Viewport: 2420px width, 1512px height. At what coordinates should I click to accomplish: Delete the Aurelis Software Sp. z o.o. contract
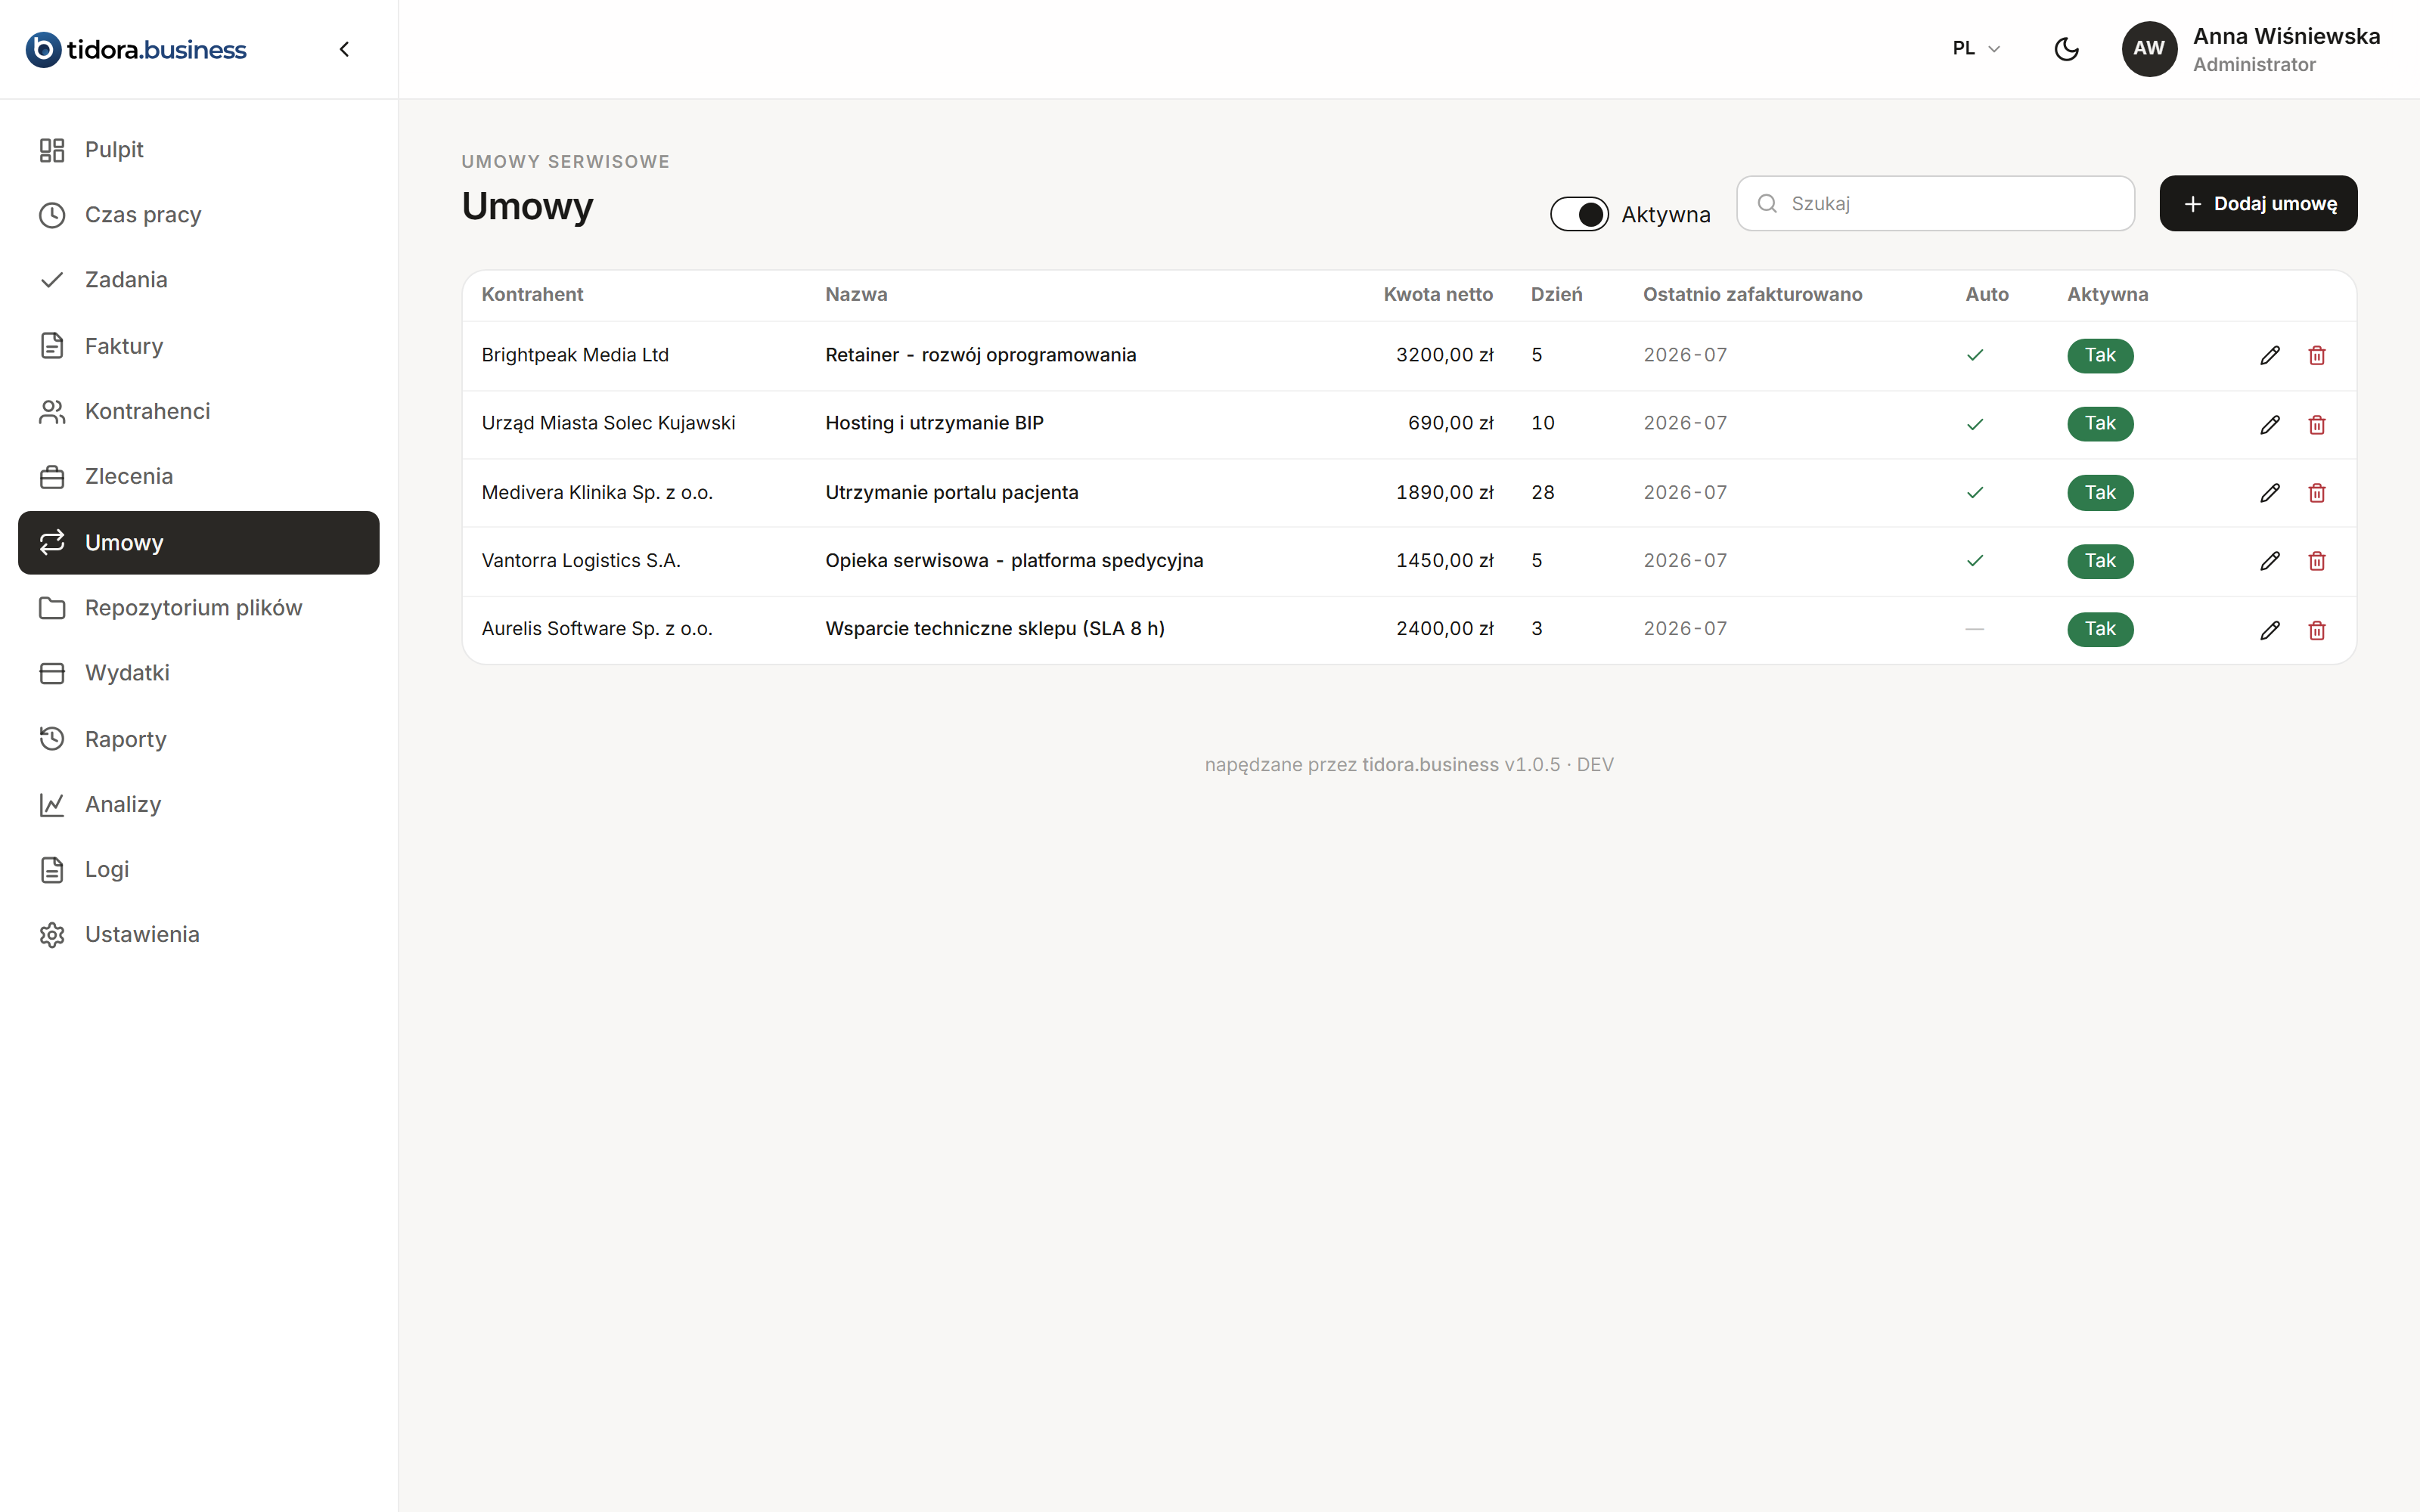pos(2317,629)
